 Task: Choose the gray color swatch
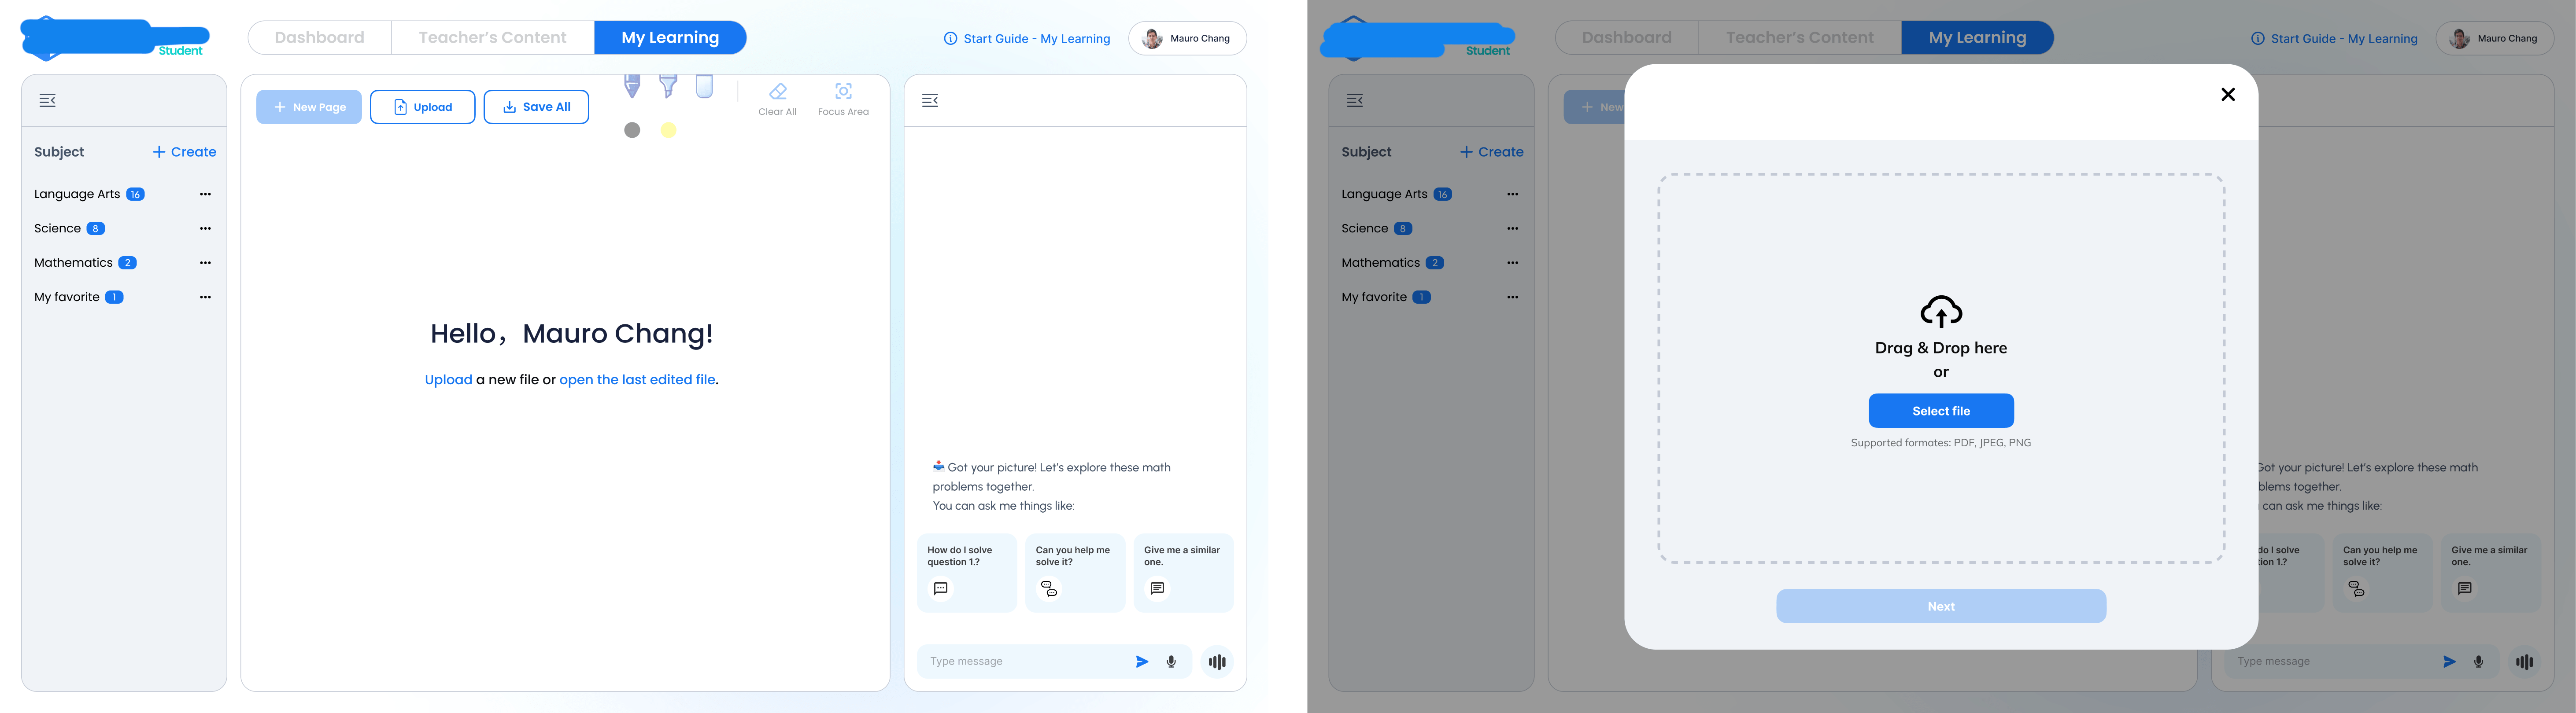tap(632, 130)
